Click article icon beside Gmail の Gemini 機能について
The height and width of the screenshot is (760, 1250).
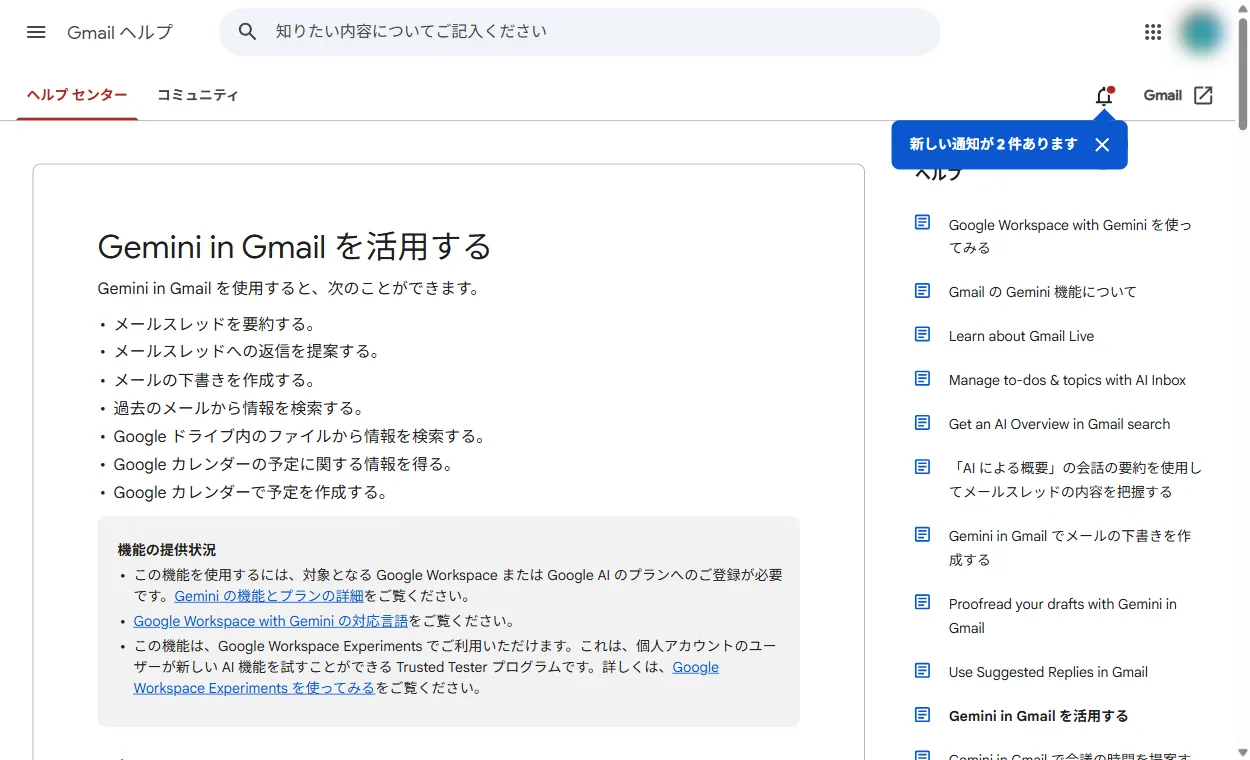922,291
